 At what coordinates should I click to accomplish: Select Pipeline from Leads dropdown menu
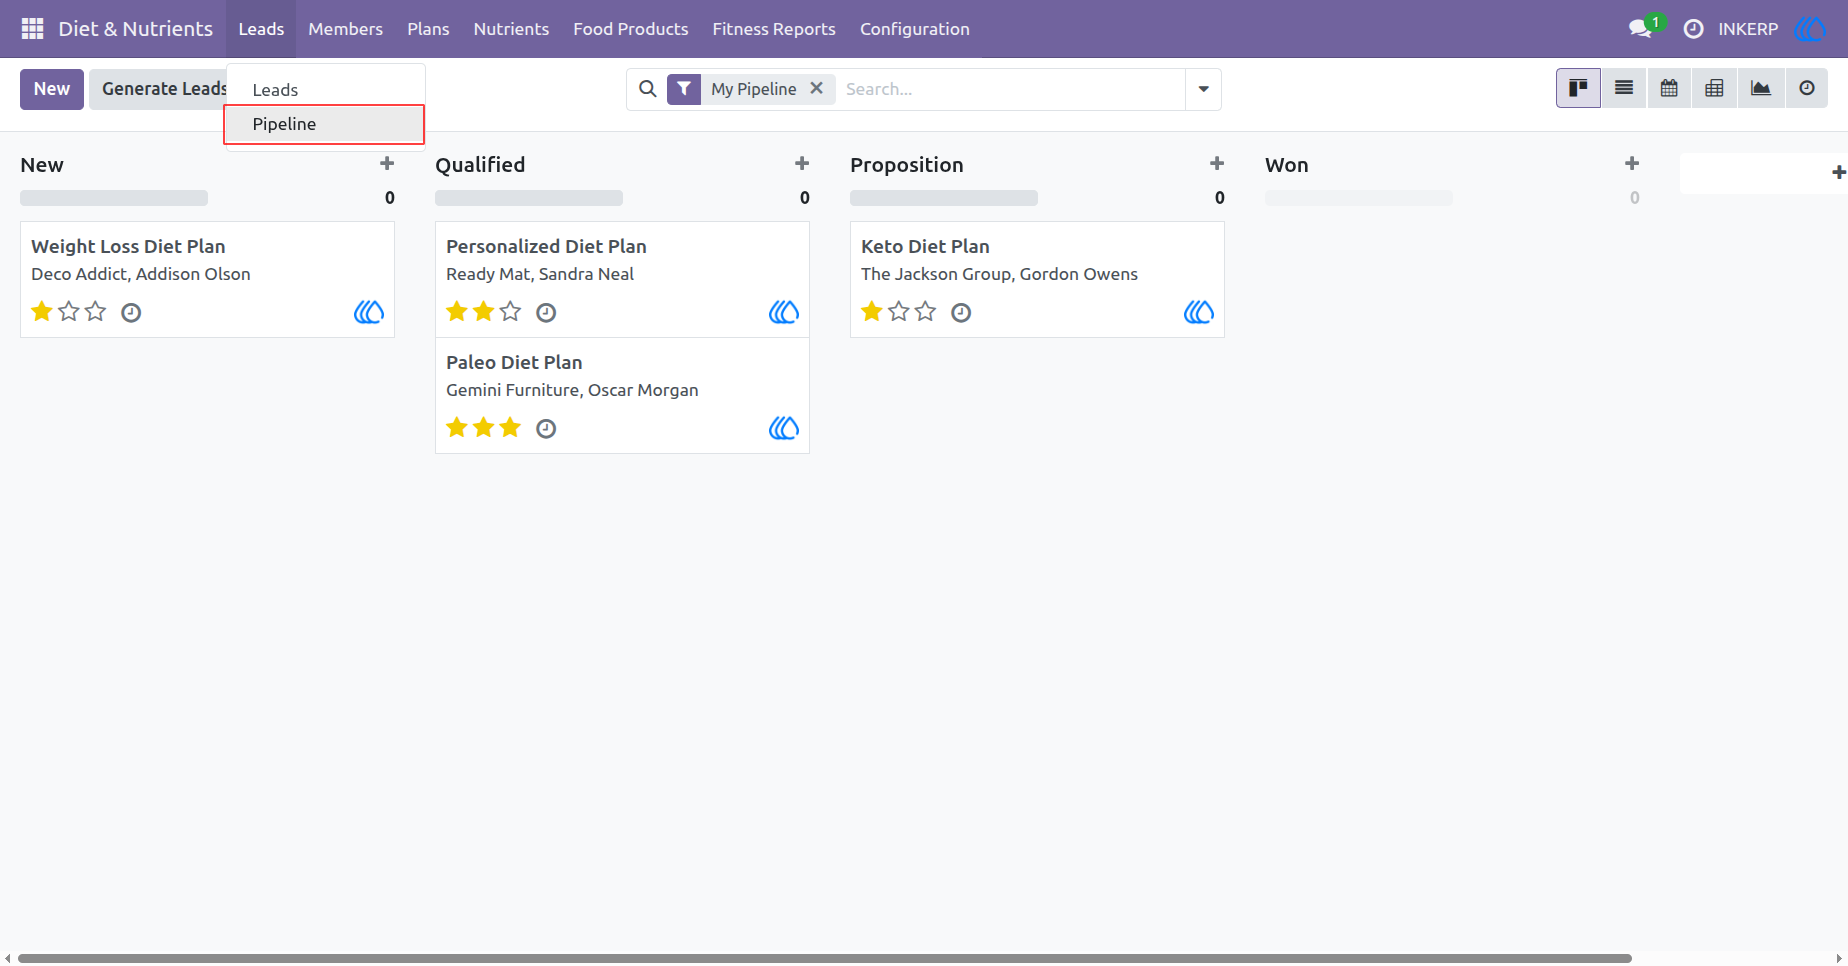[324, 124]
